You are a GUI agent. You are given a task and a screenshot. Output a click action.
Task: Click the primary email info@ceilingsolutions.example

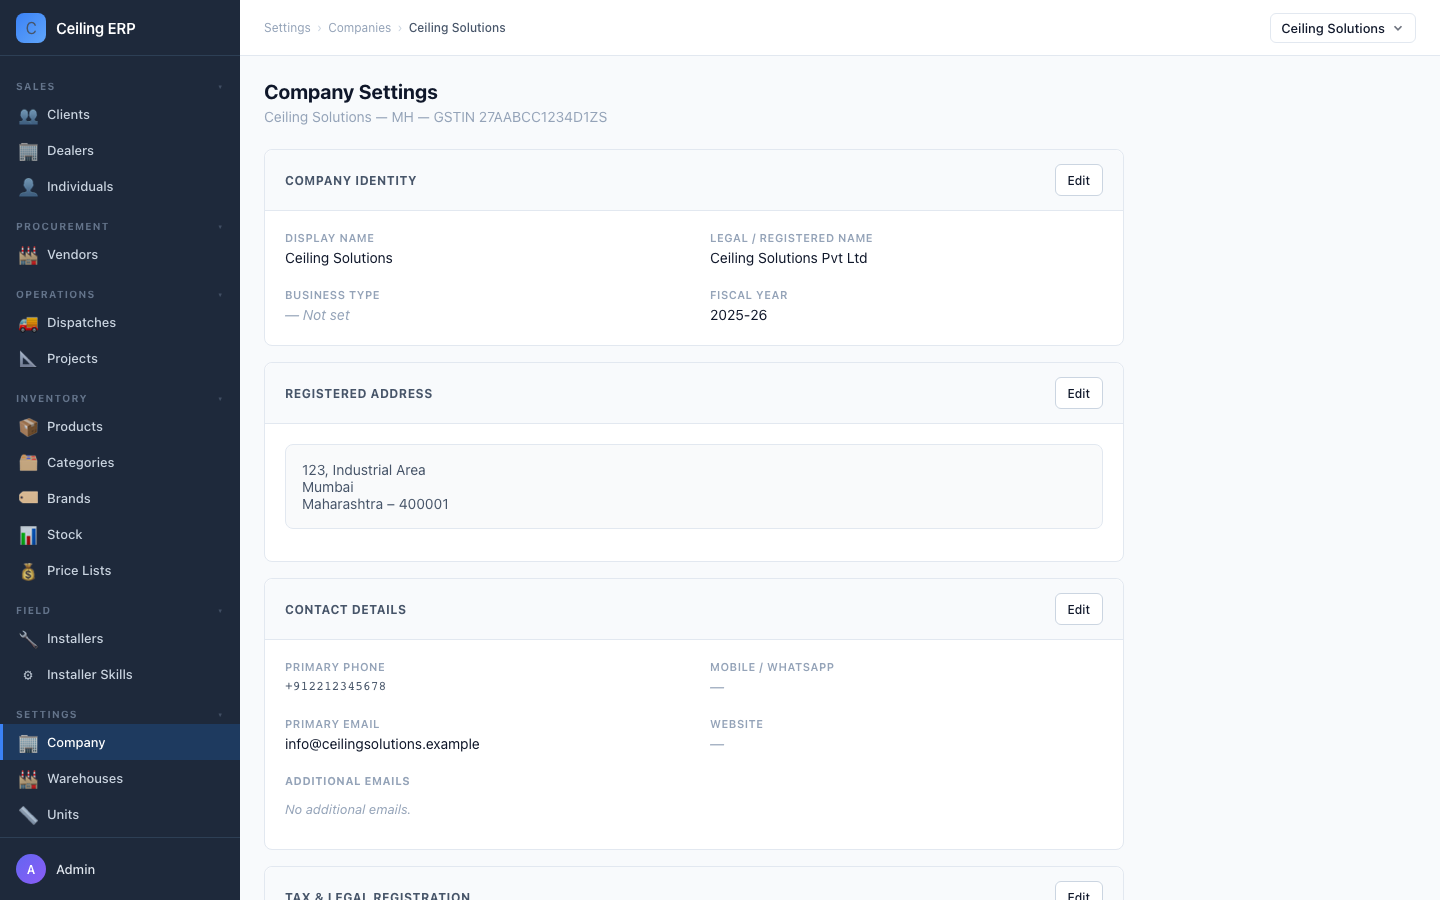click(x=382, y=744)
